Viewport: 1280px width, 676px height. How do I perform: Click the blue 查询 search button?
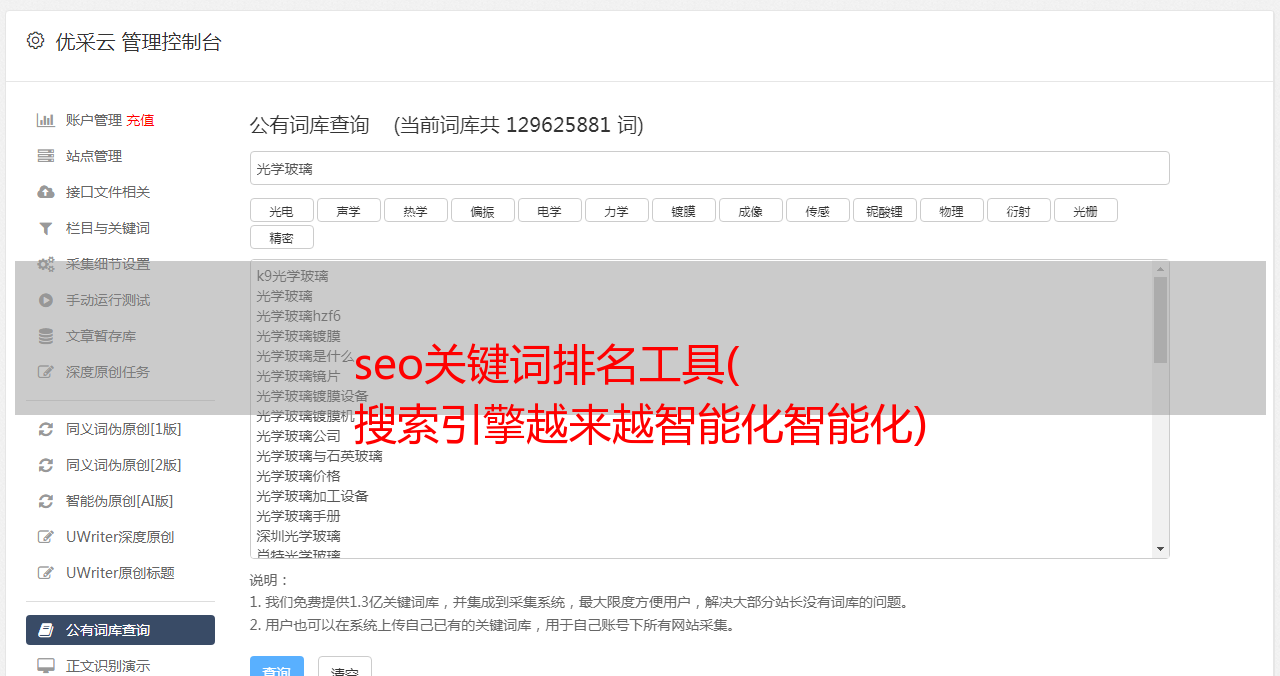click(x=276, y=667)
